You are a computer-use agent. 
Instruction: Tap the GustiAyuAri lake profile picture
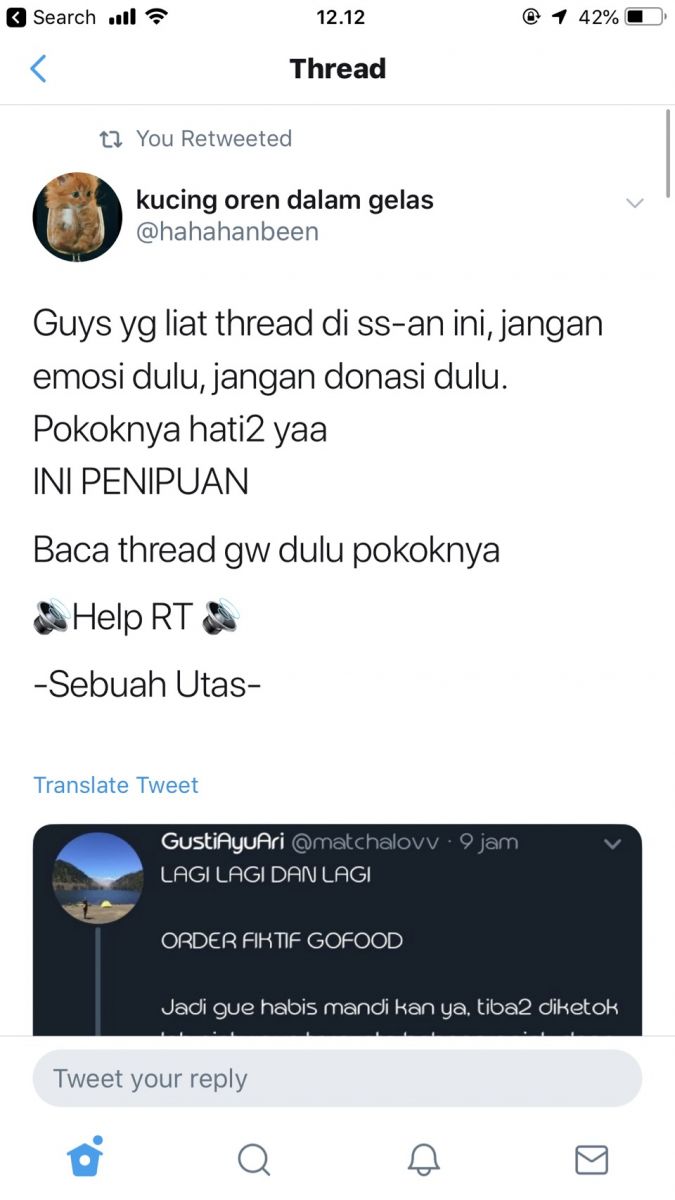click(96, 879)
